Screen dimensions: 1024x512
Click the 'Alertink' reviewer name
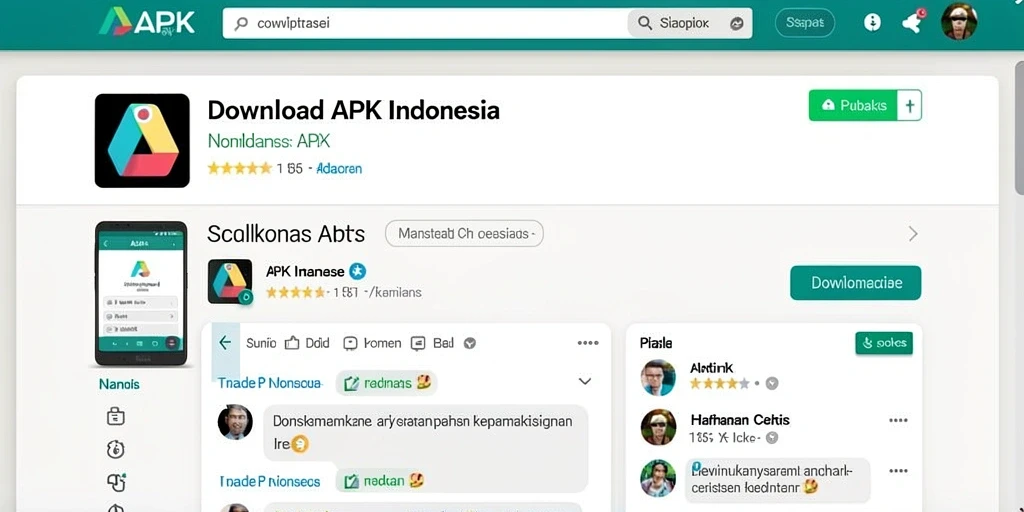pos(711,368)
